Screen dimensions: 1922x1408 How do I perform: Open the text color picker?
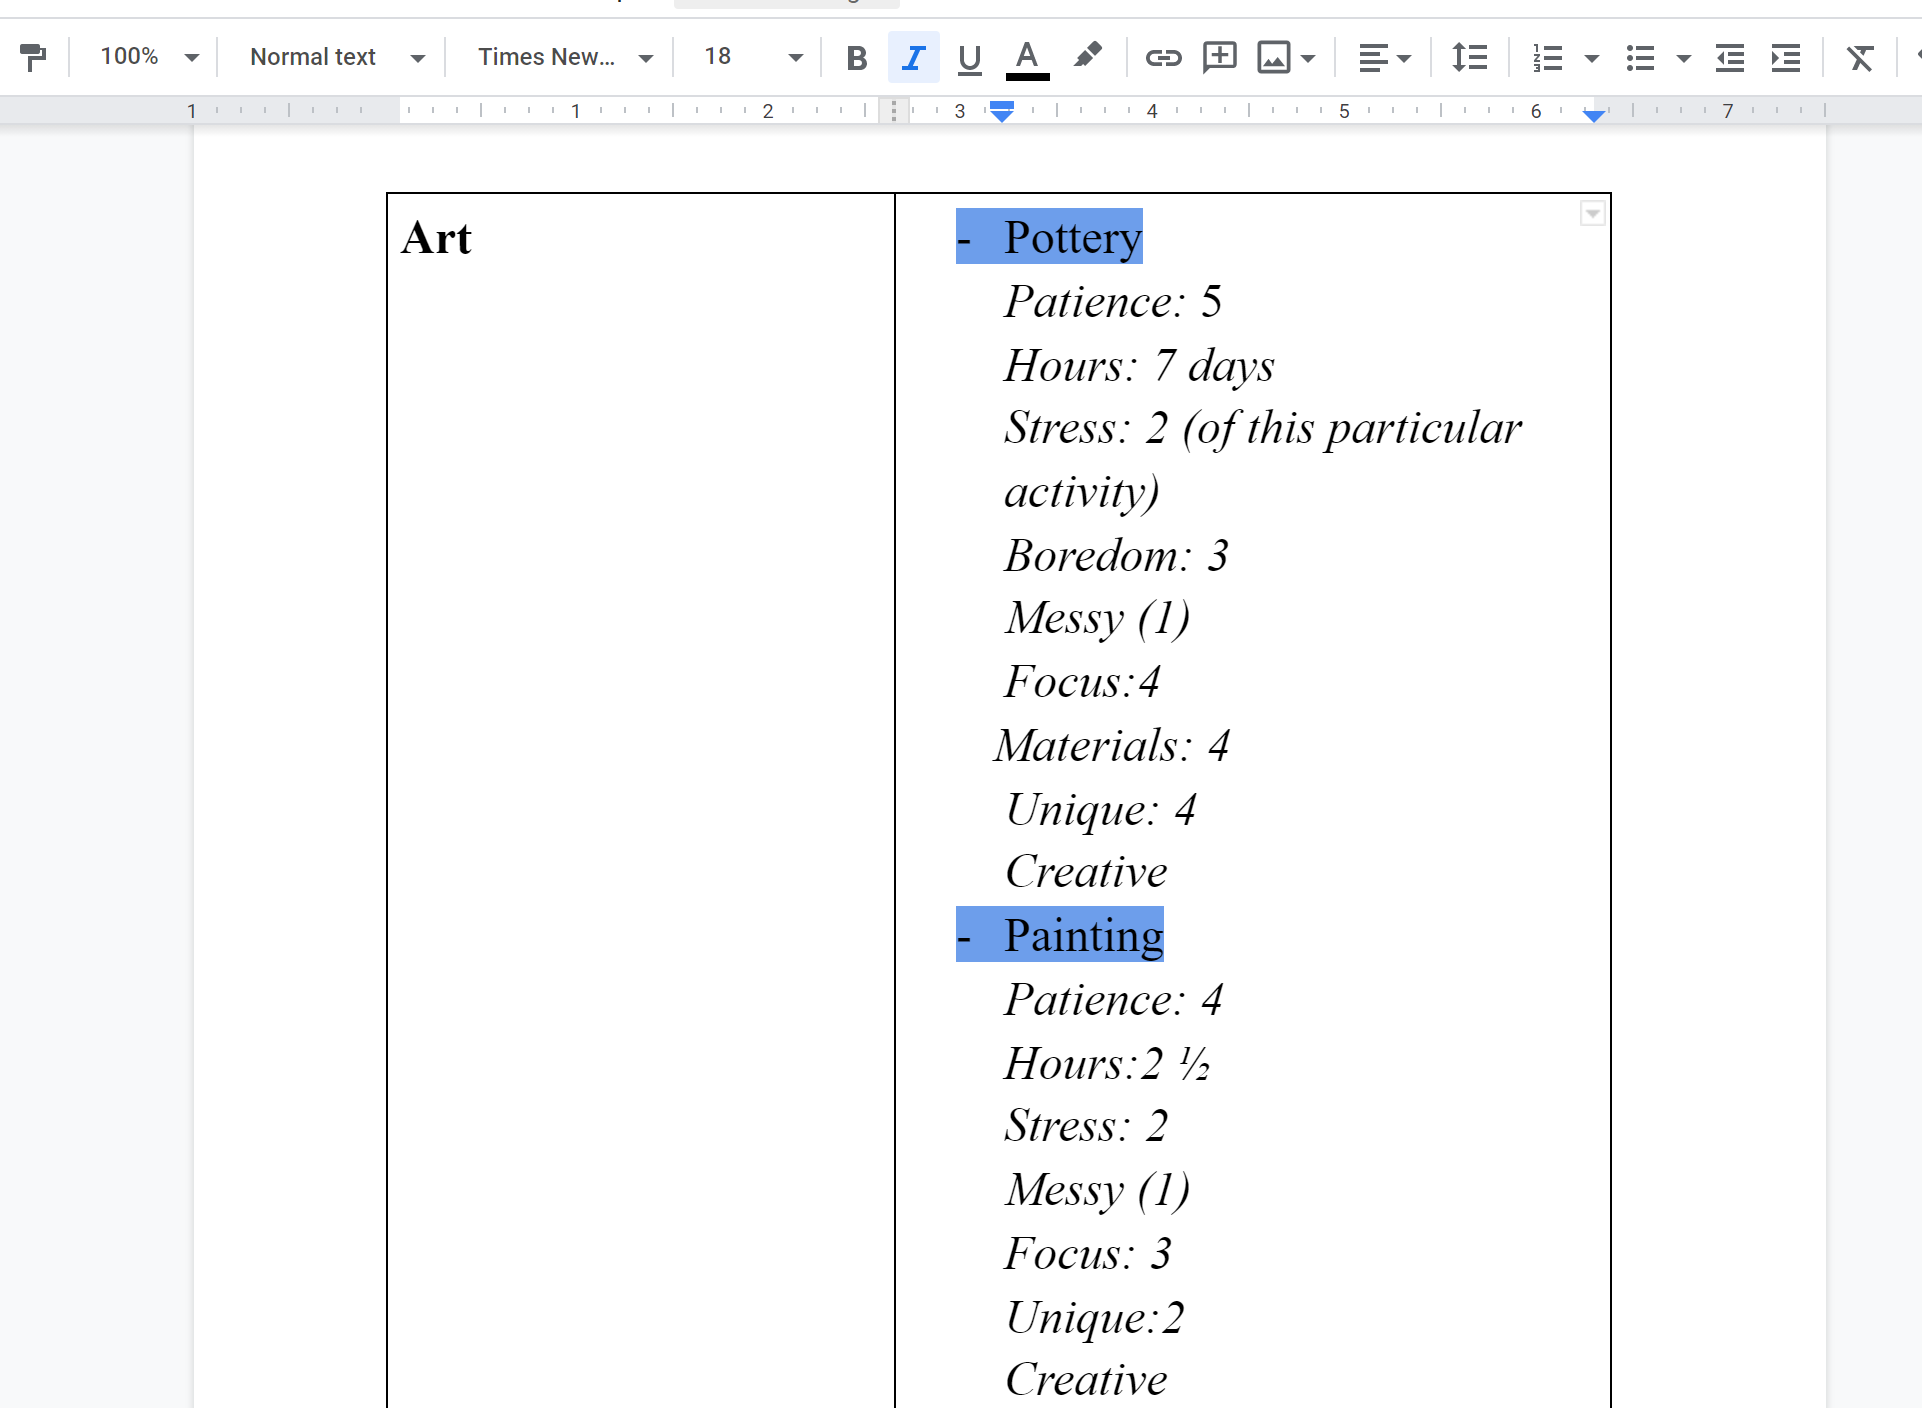pyautogui.click(x=1027, y=57)
